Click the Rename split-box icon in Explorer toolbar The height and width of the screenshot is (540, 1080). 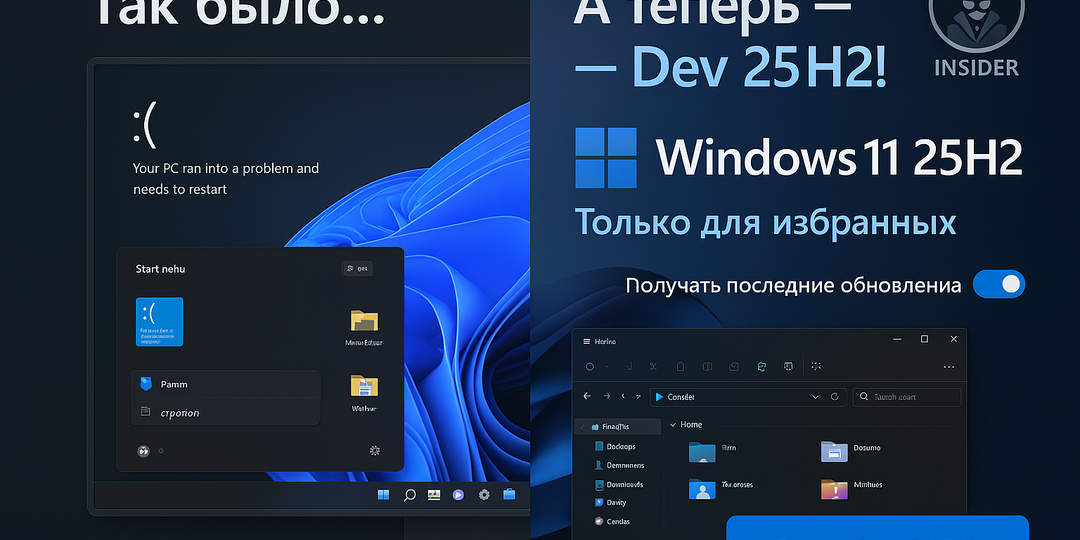click(x=707, y=366)
